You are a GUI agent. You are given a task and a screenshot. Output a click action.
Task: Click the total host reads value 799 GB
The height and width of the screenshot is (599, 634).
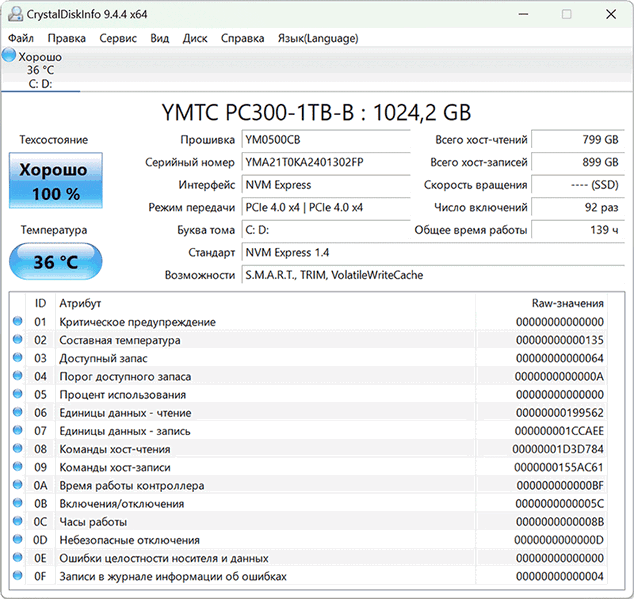coord(578,140)
